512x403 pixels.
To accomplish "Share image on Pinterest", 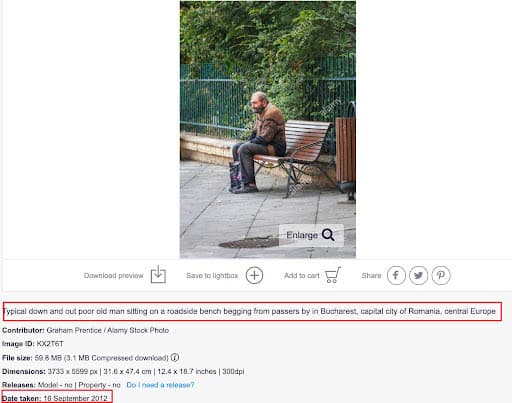I will tap(441, 275).
